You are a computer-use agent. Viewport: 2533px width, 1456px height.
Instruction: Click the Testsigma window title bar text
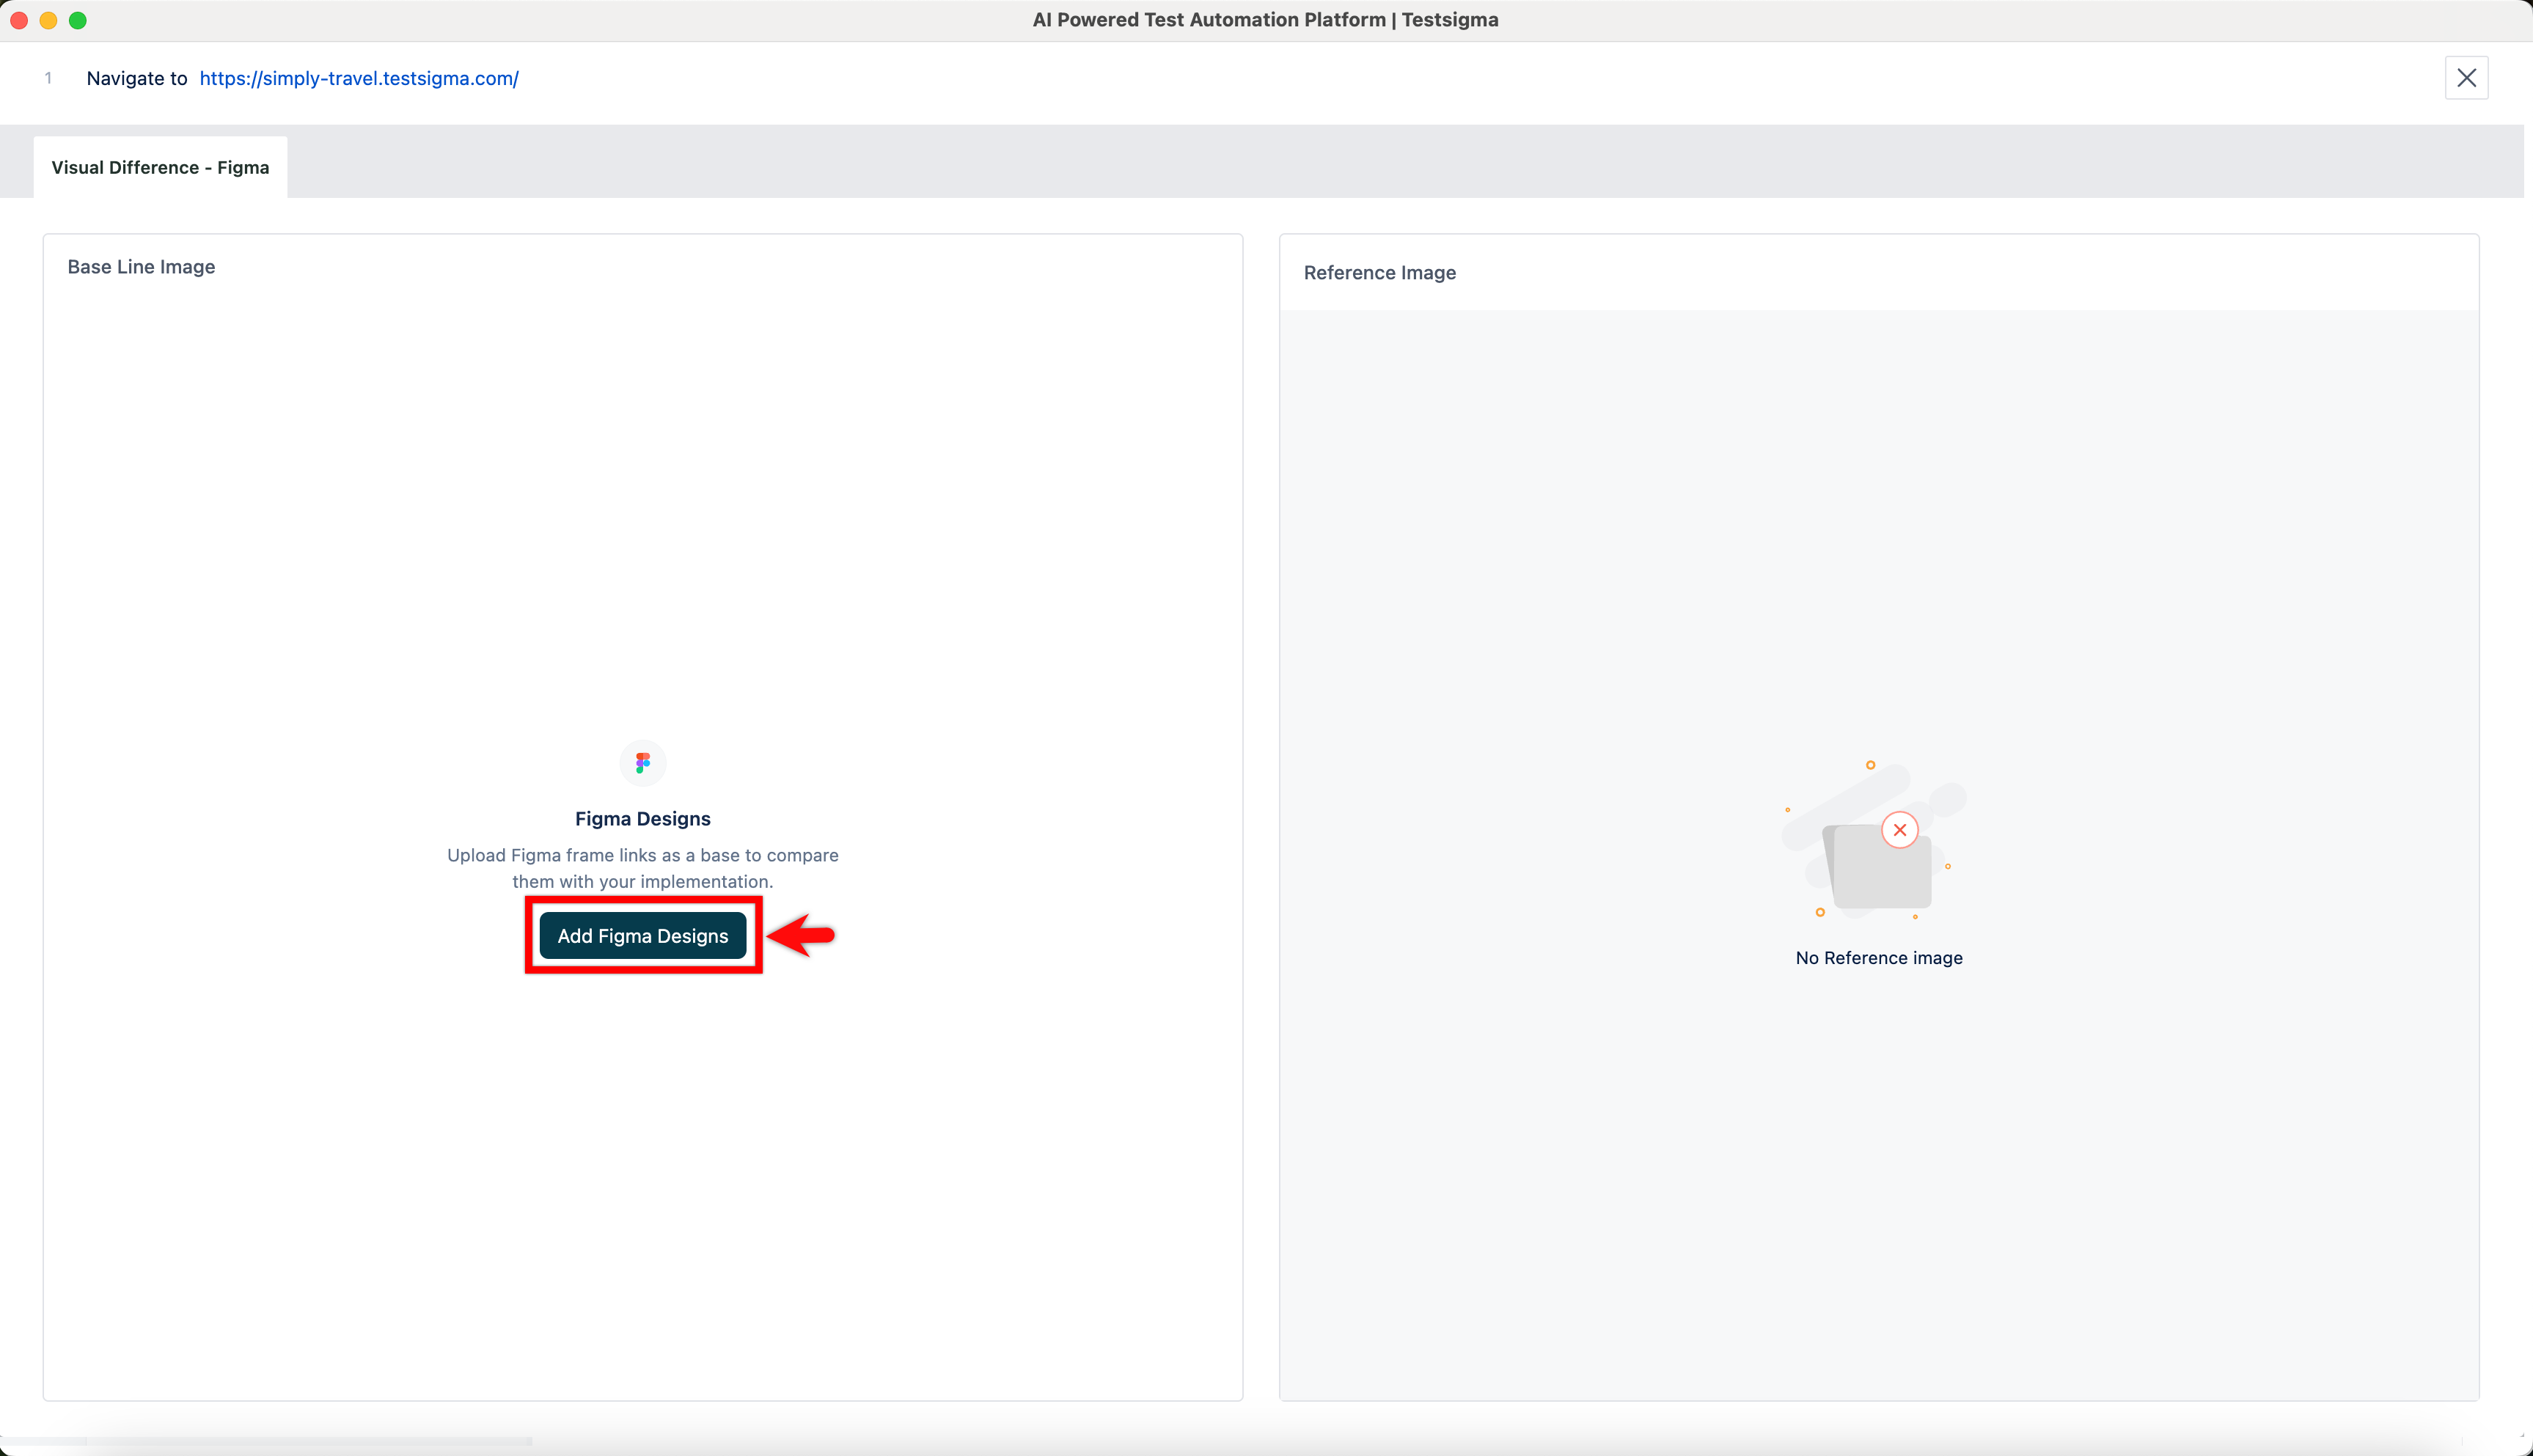tap(1265, 20)
